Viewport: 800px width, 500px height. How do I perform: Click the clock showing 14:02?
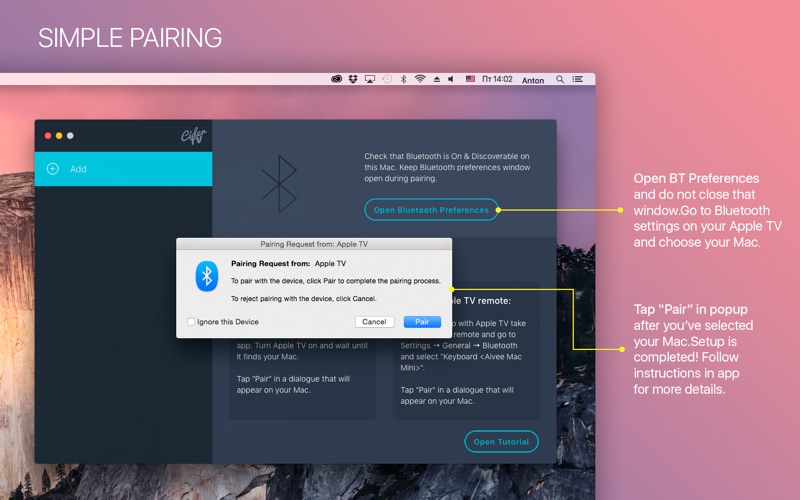coord(497,79)
